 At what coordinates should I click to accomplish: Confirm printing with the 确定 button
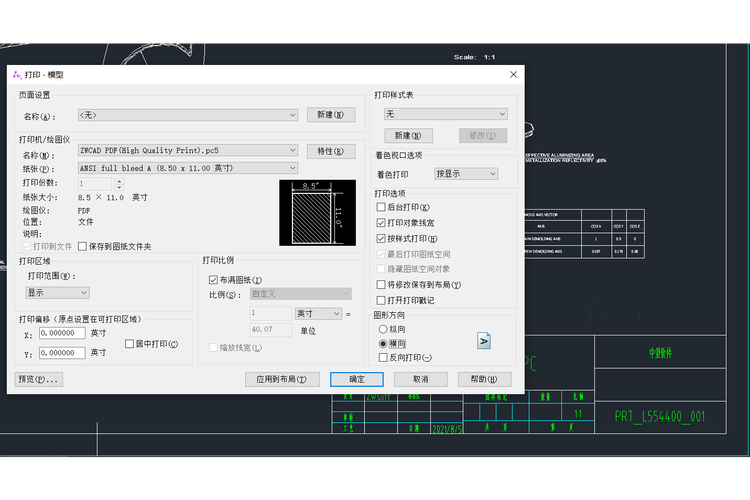coord(357,379)
